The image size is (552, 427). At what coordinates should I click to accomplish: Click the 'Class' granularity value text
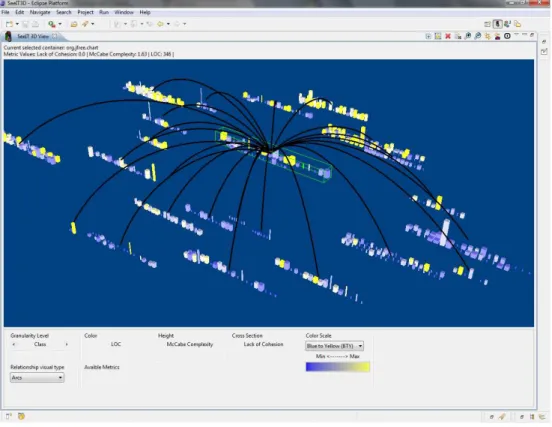[40, 344]
